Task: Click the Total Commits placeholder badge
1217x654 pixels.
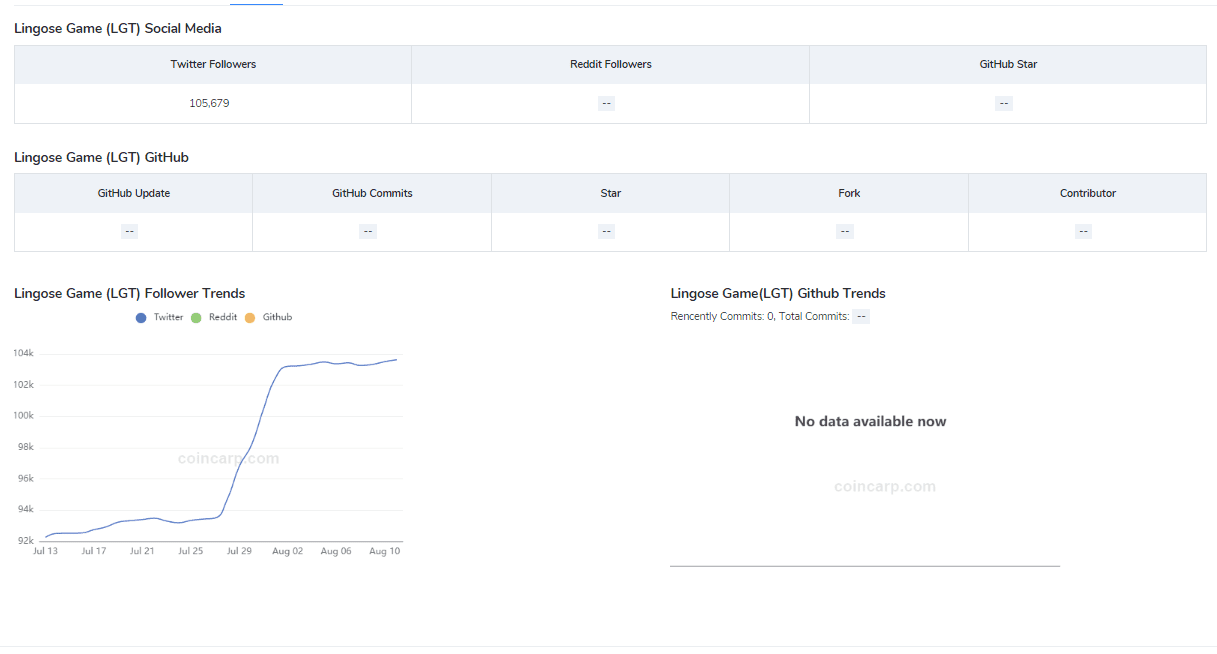Action: click(861, 317)
